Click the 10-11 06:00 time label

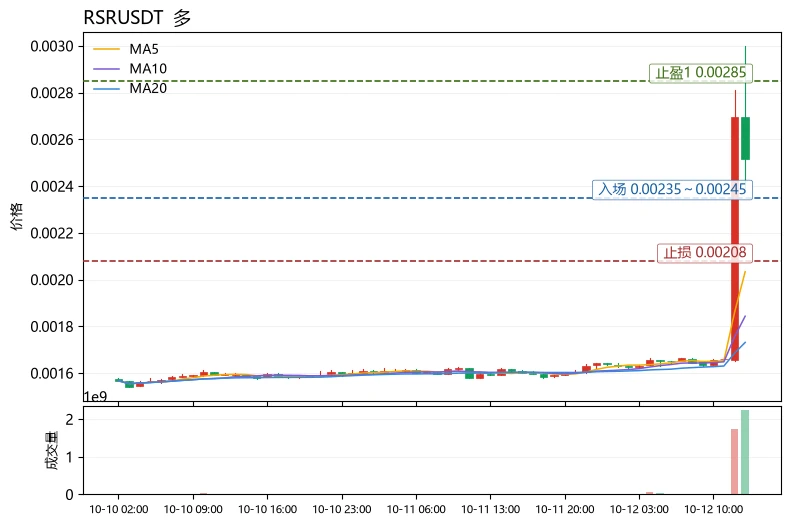click(416, 509)
